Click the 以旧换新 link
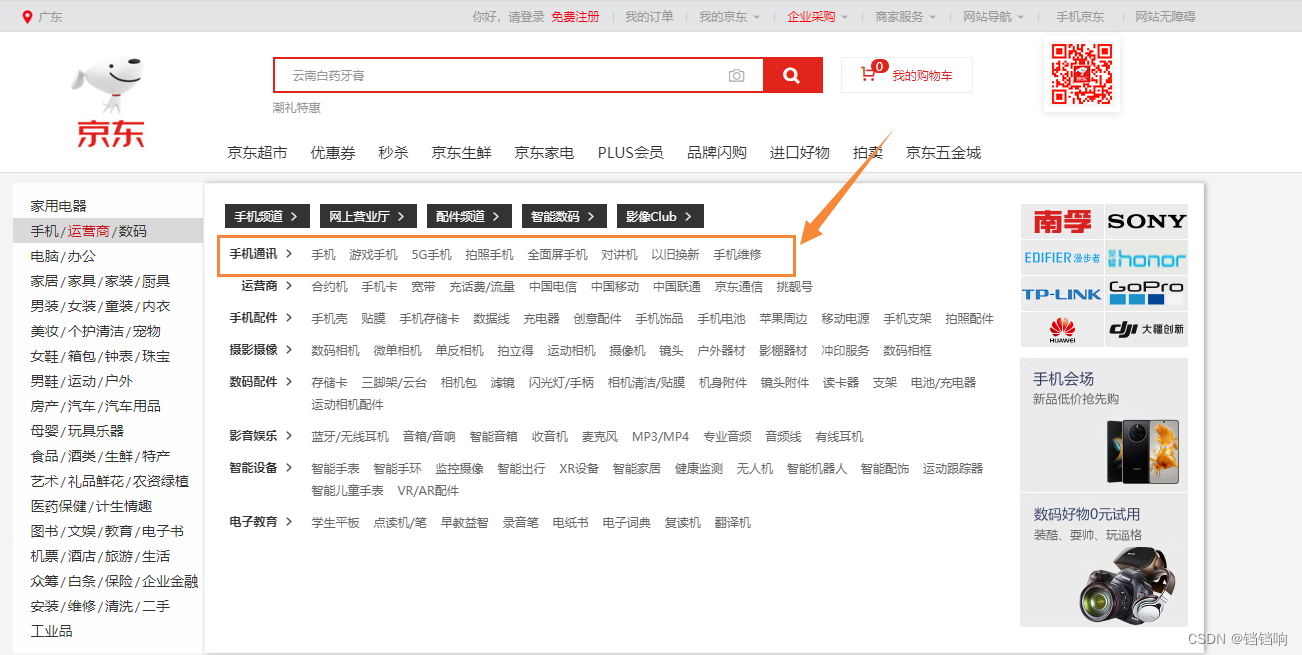This screenshot has height=655, width=1302. coord(675,255)
